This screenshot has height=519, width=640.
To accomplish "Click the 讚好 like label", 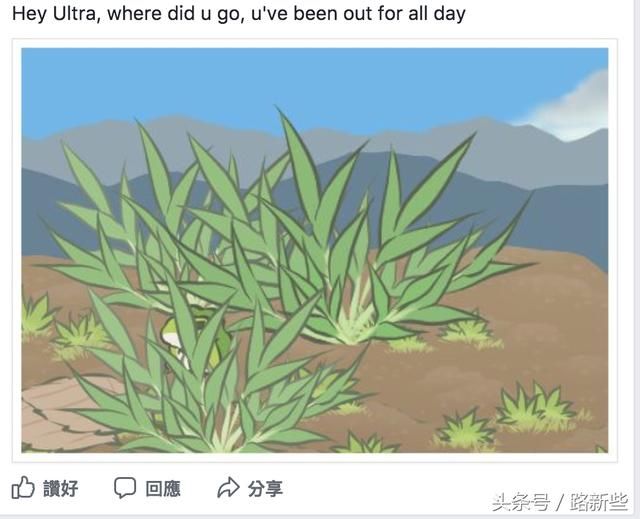I will click(60, 488).
